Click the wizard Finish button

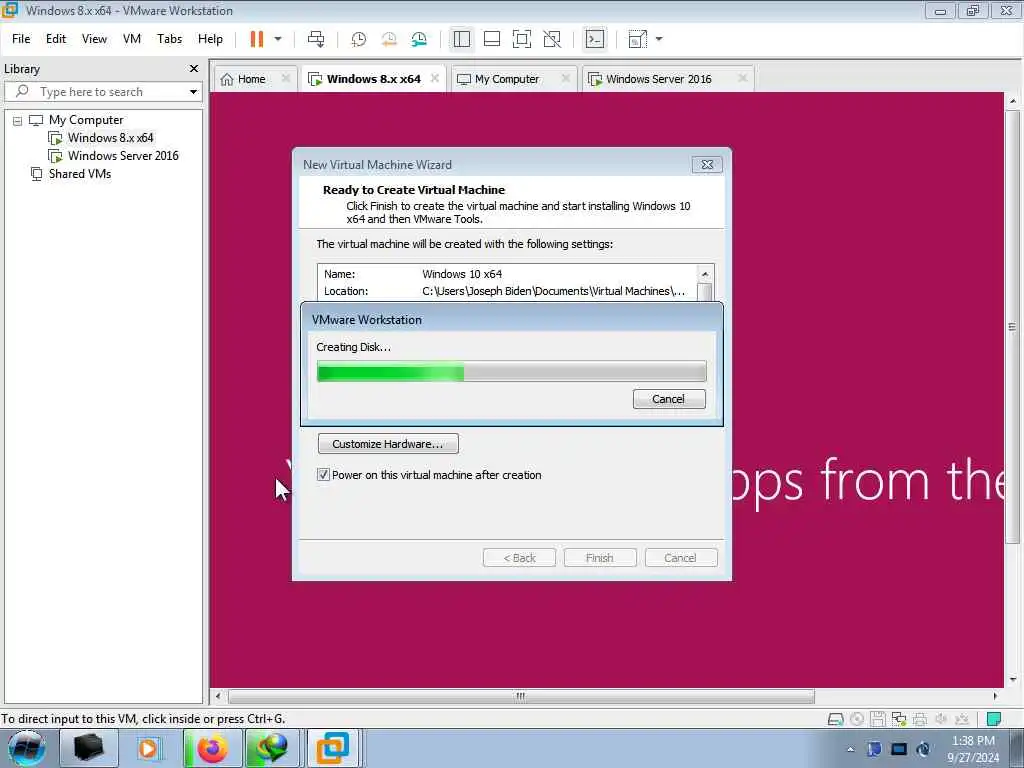click(x=600, y=558)
